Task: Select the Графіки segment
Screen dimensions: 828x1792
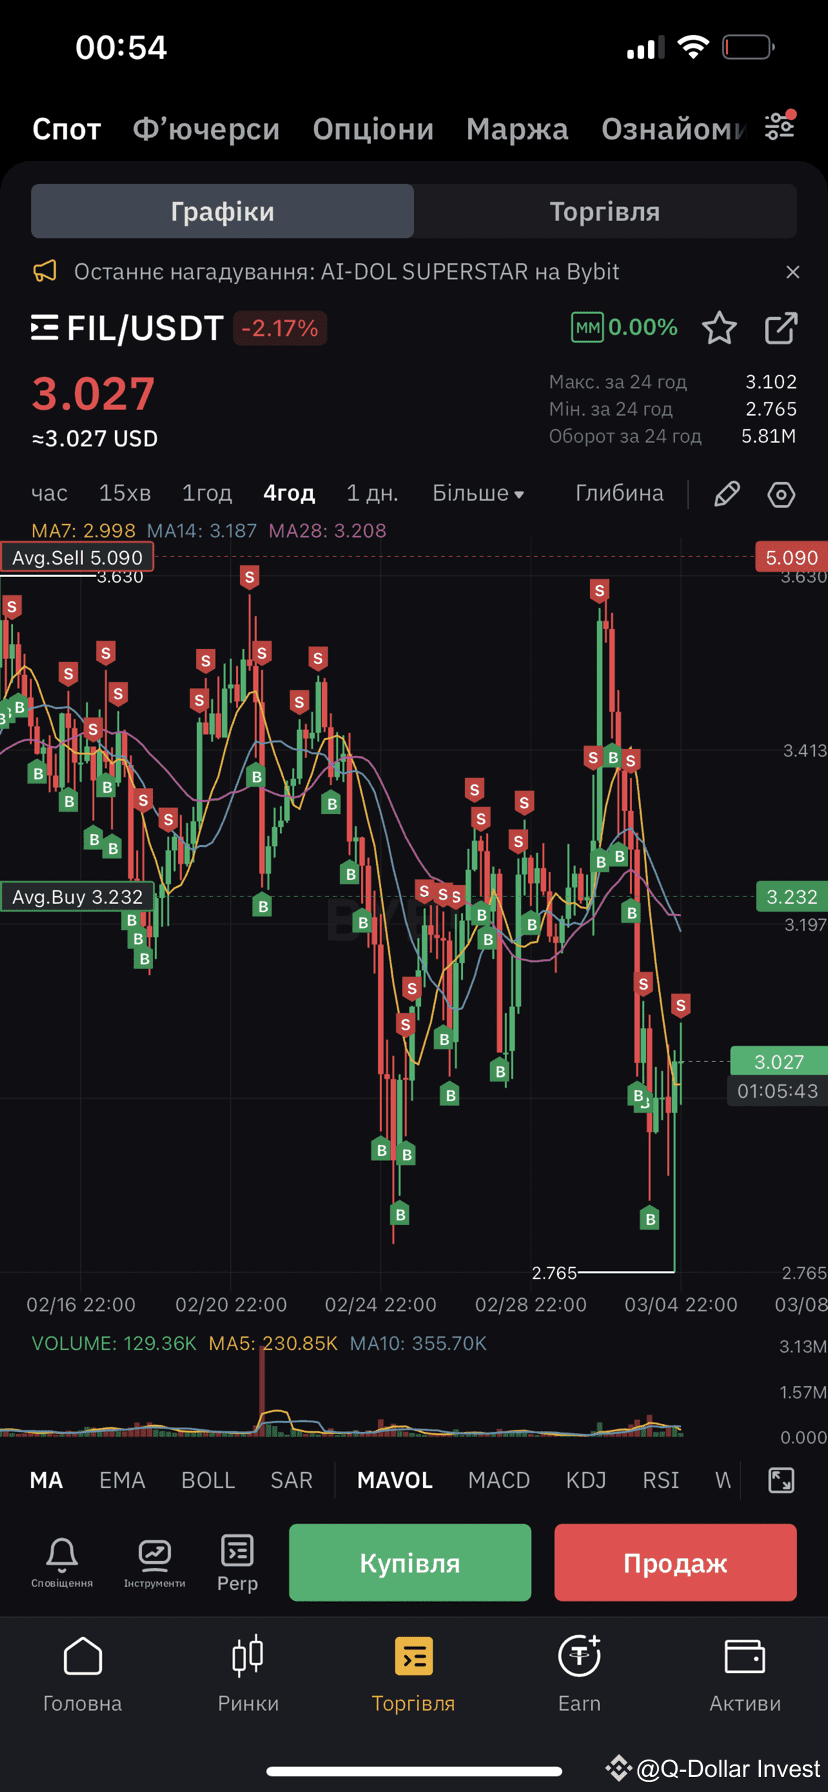Action: 222,211
